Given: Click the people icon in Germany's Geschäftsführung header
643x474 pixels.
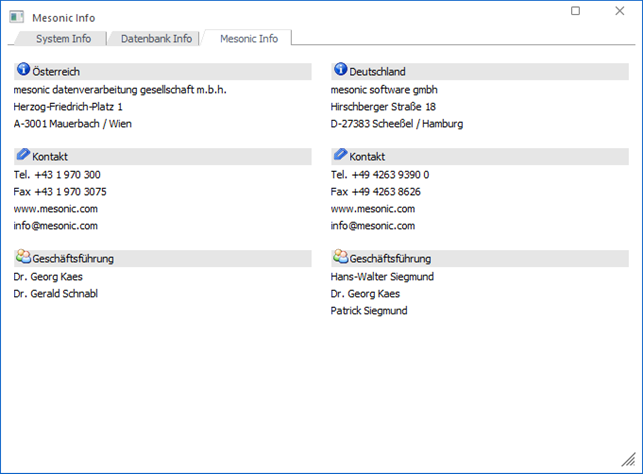Looking at the screenshot, I should (x=340, y=257).
